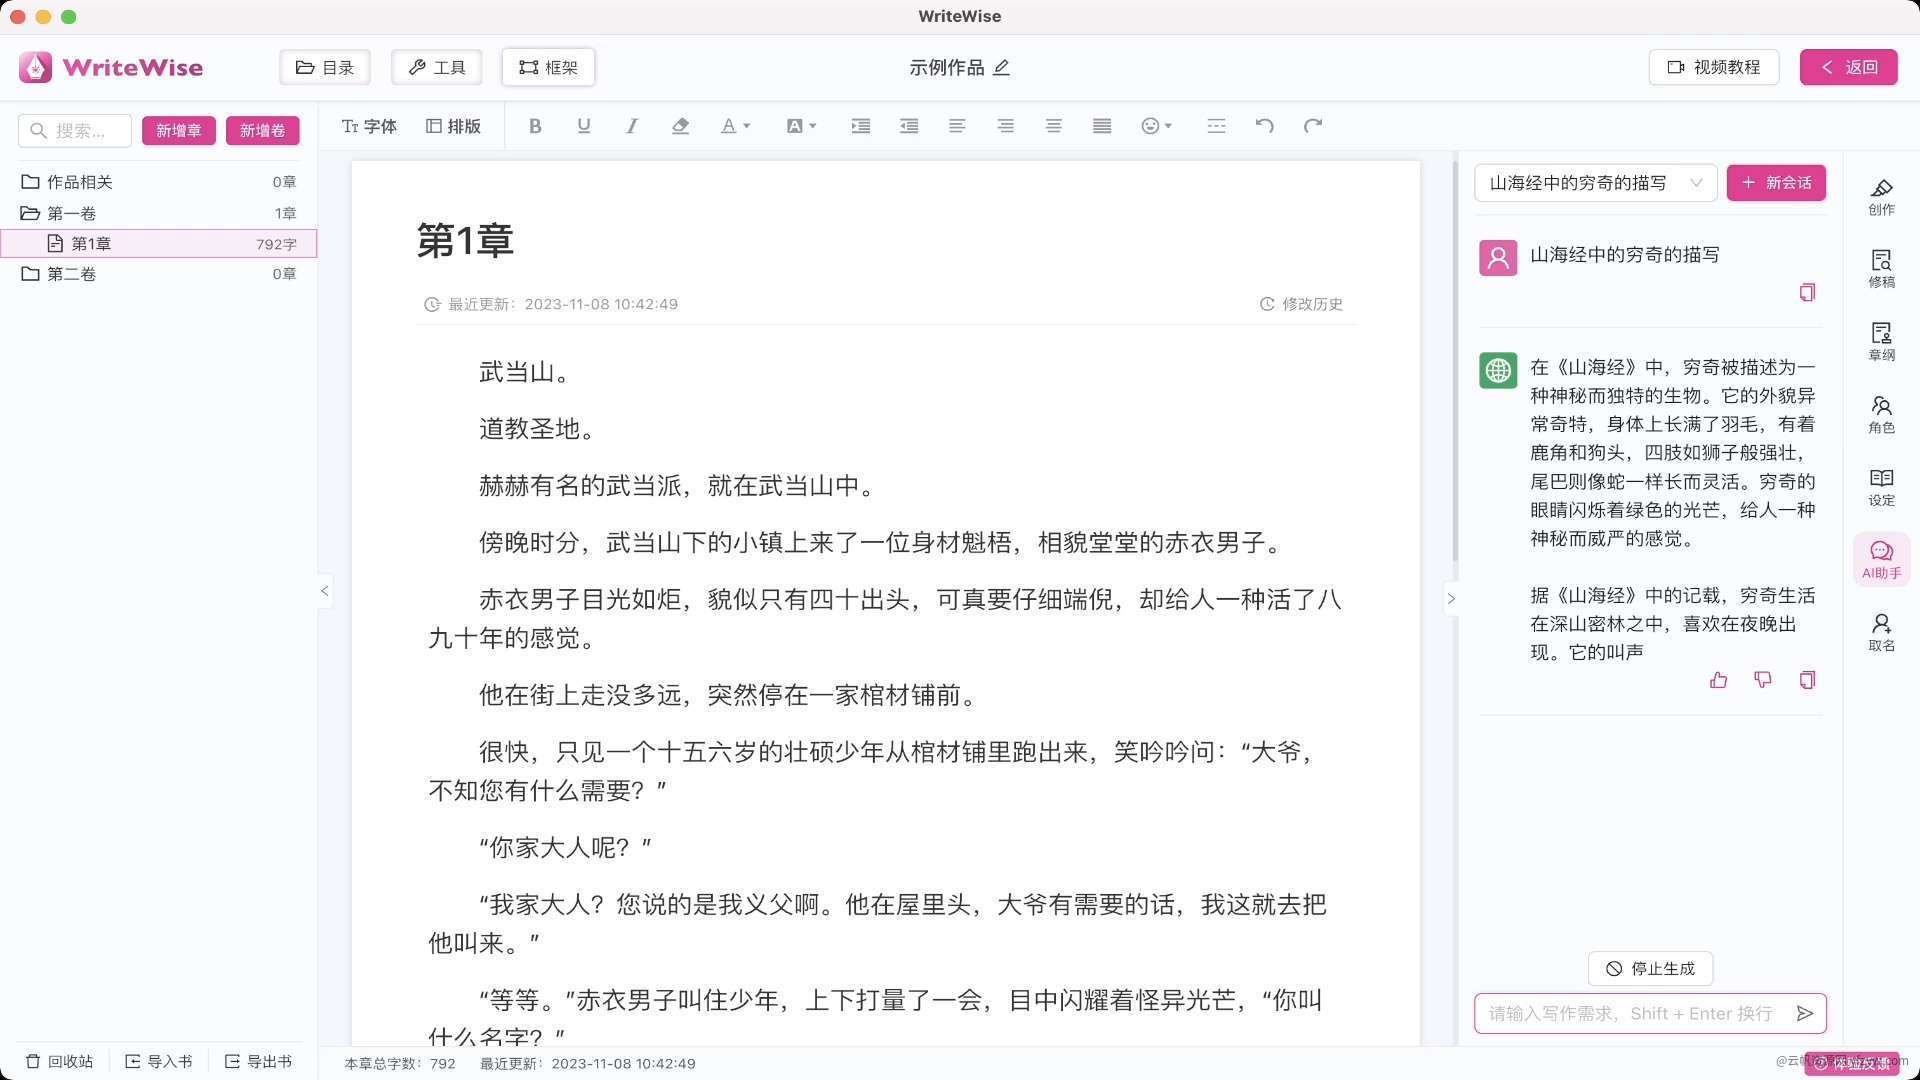Screen dimensions: 1920x1080
Task: Align text right
Action: [x=1005, y=126]
